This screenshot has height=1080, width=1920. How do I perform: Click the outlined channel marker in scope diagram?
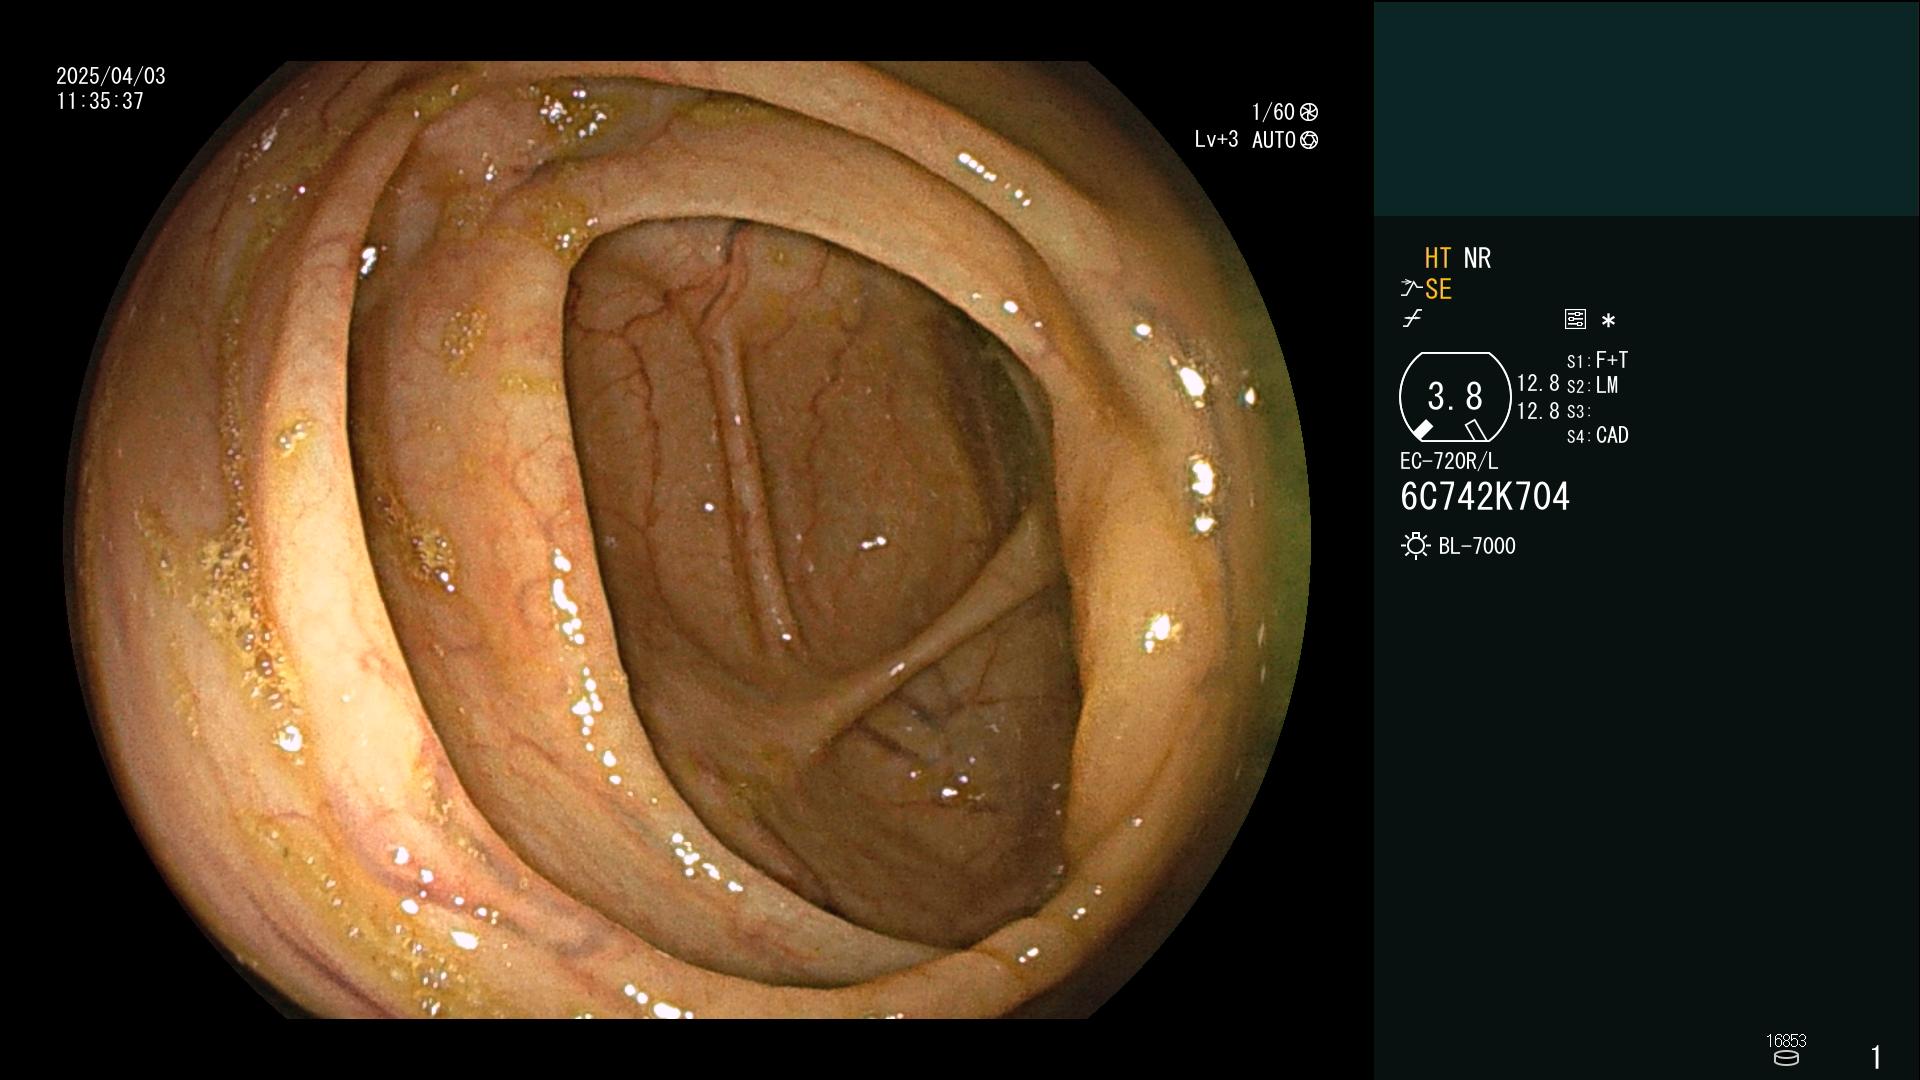1476,430
